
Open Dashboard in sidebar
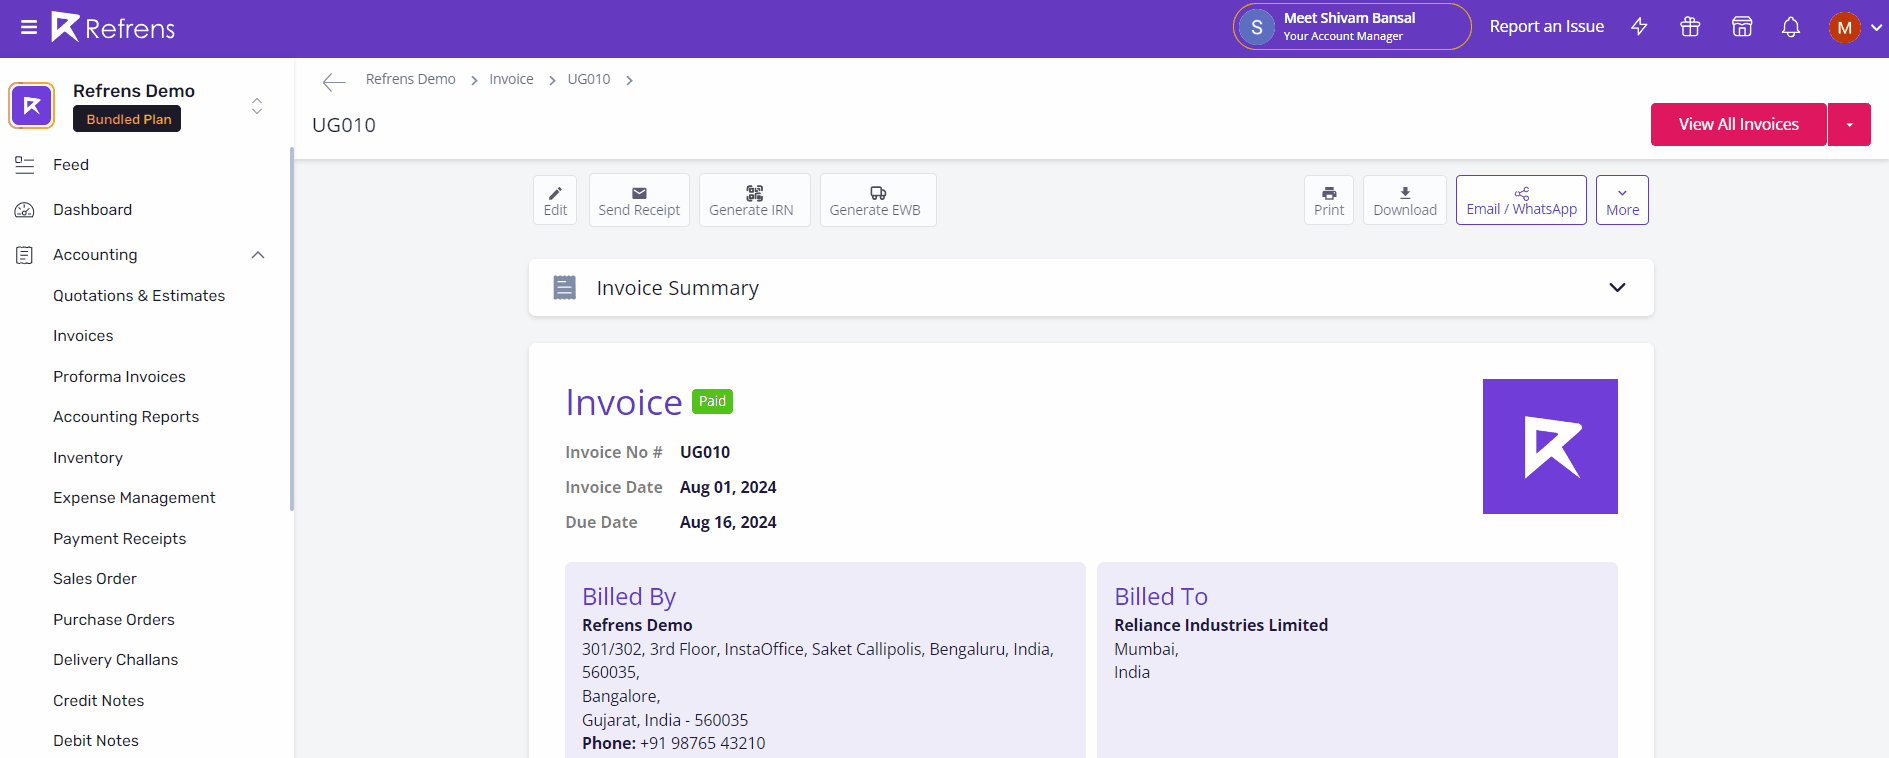point(92,210)
